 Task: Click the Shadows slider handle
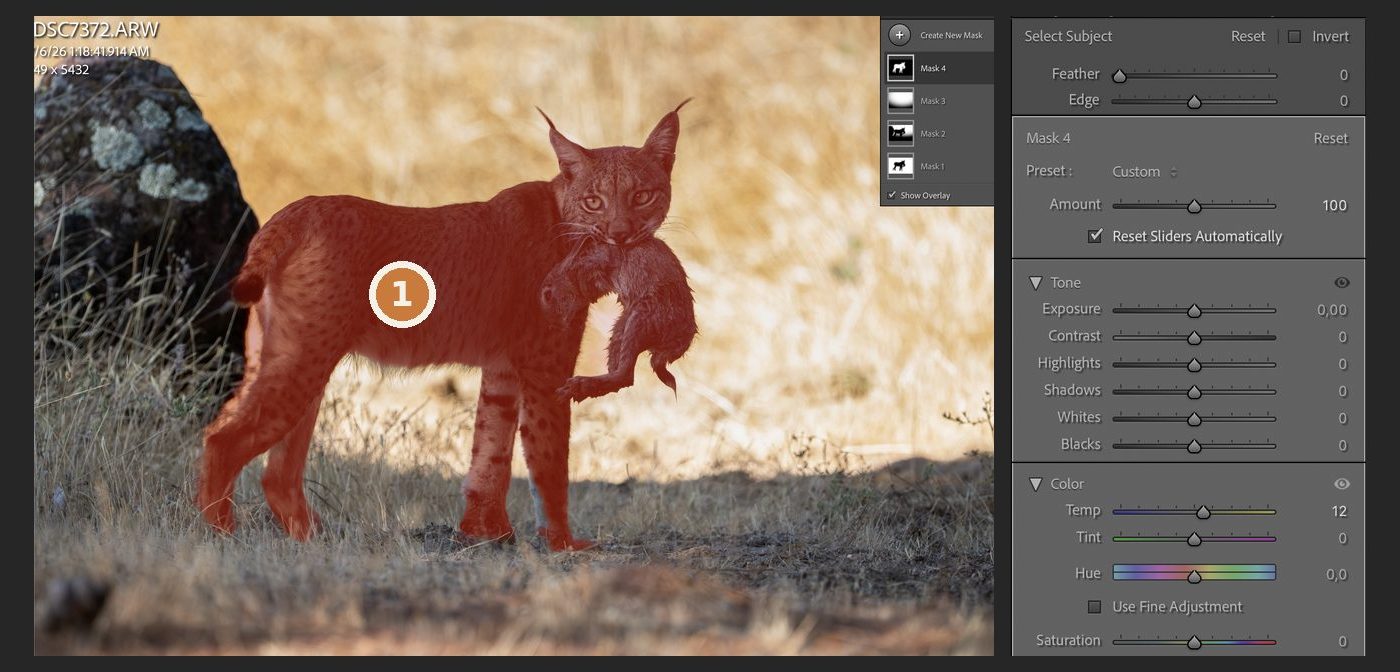[1194, 392]
